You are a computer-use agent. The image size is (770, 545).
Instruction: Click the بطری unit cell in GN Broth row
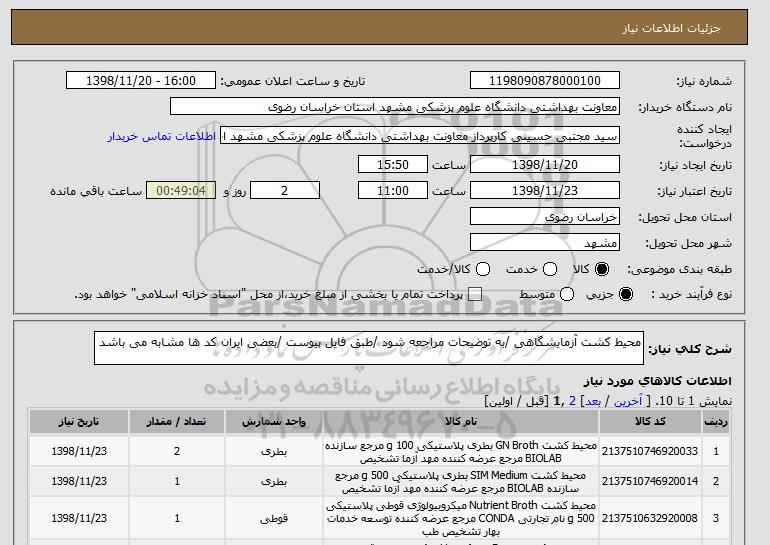coord(274,452)
